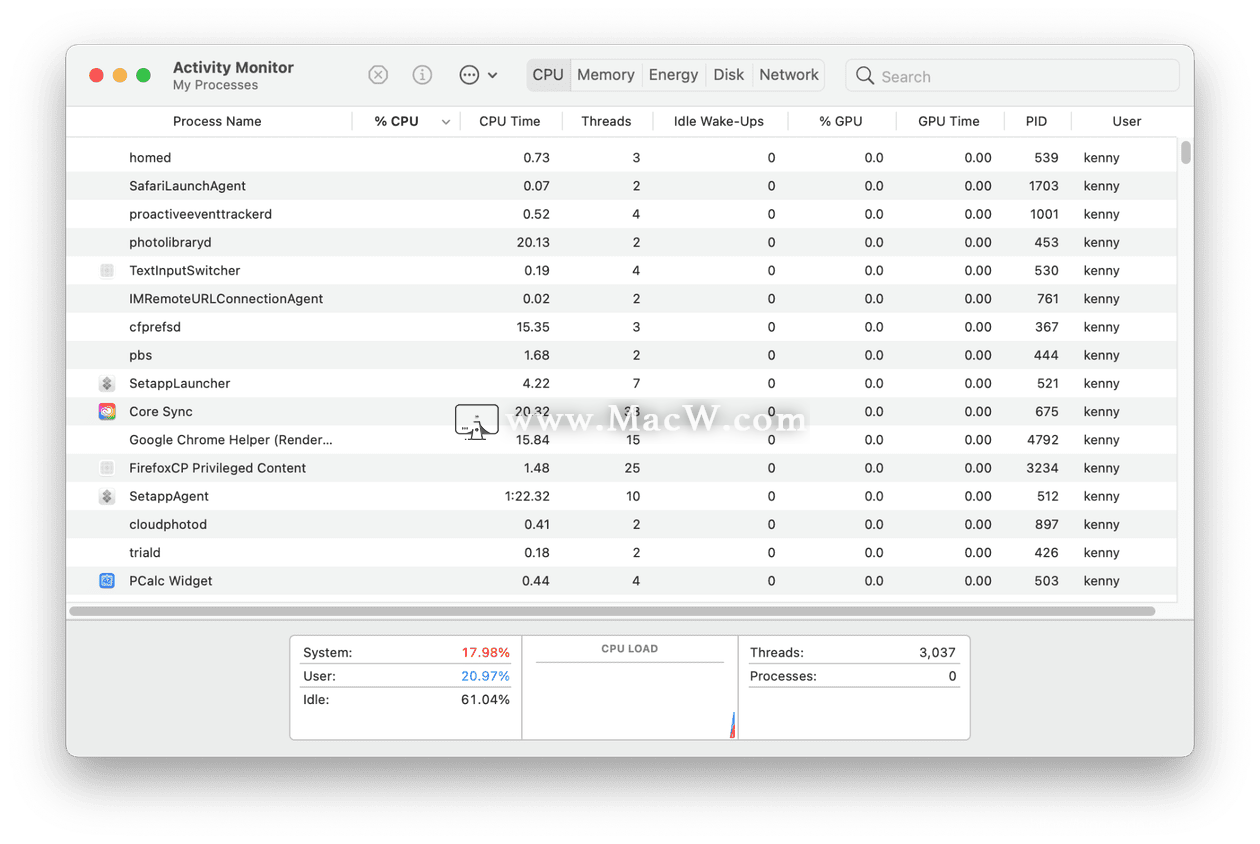Screen dimensions: 1260x844
Task: Click the 1:22.32 CPU Time value
Action: [x=527, y=497]
